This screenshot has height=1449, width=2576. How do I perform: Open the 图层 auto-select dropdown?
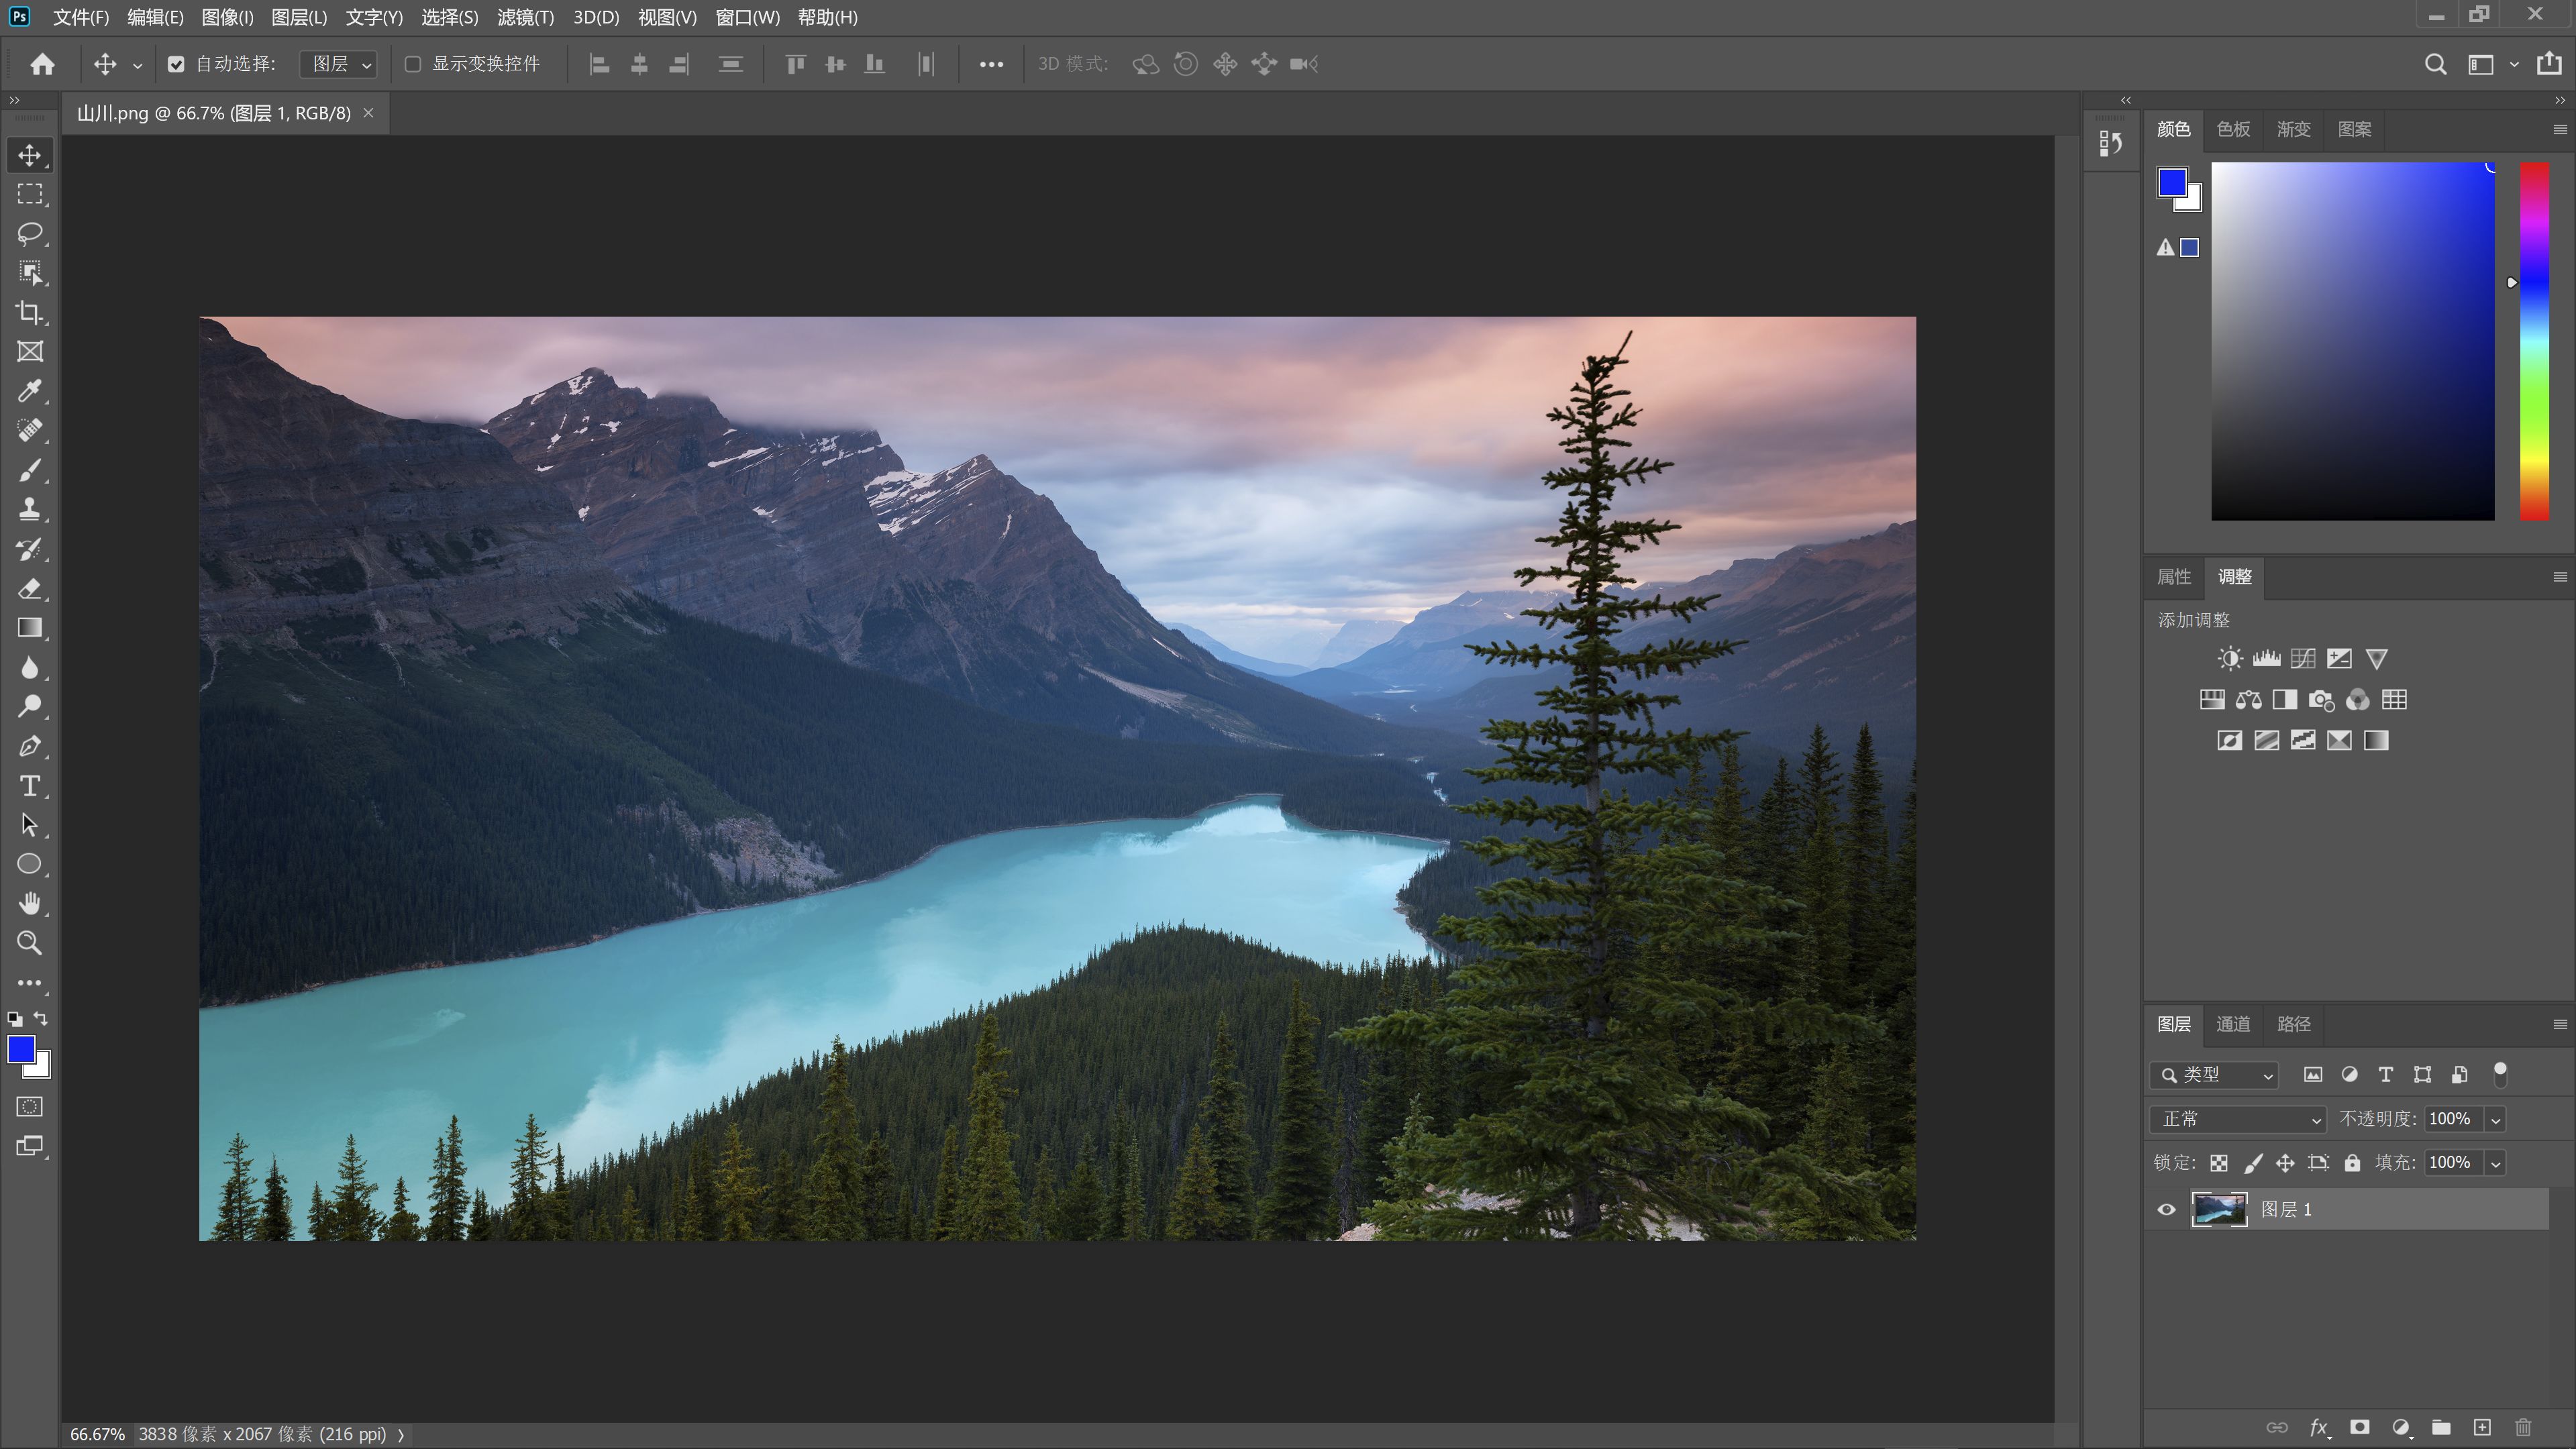click(339, 64)
